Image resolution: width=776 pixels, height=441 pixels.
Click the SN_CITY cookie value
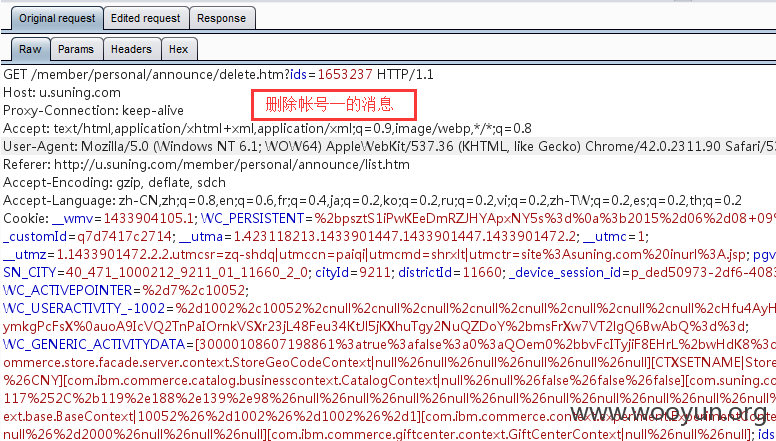[187, 273]
